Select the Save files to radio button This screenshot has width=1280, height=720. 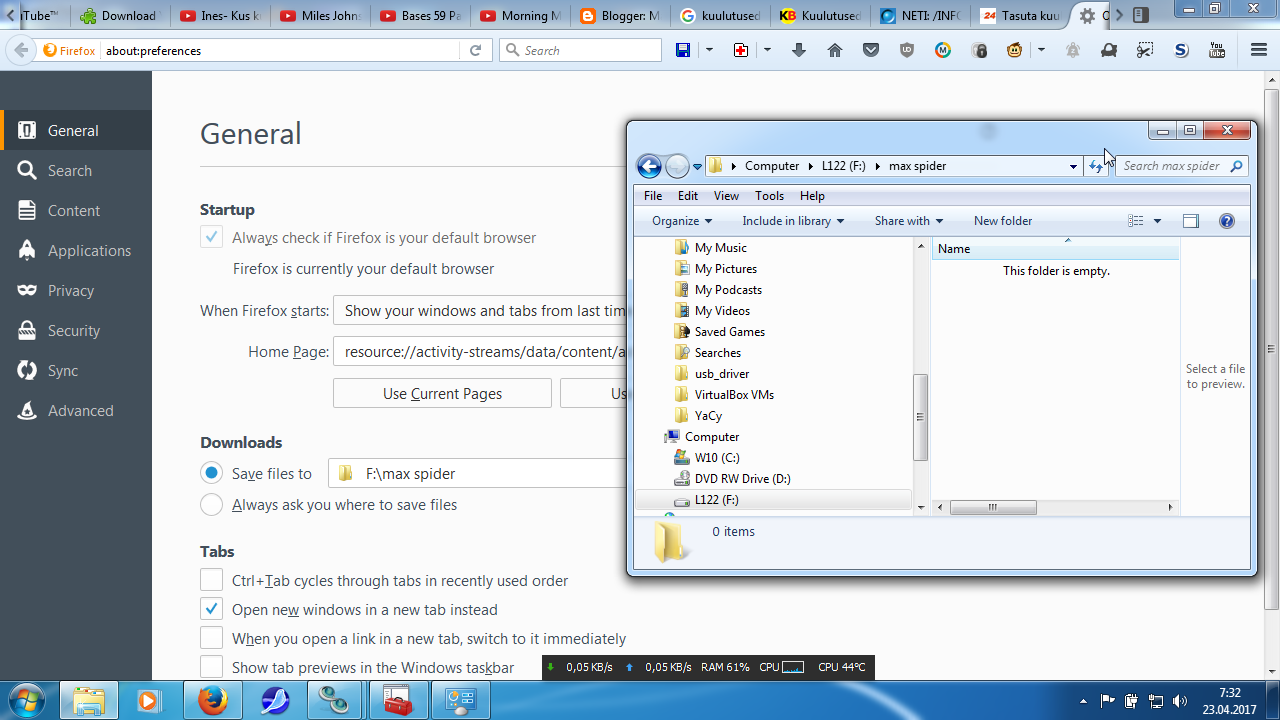click(x=211, y=474)
